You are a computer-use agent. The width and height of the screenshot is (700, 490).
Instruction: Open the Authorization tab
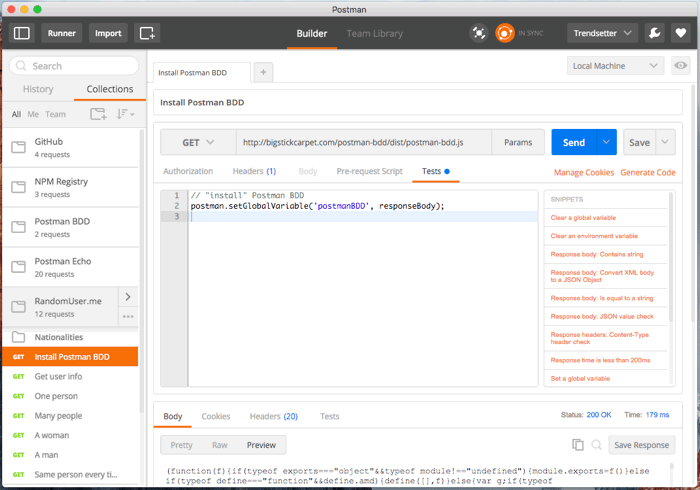[x=188, y=171]
